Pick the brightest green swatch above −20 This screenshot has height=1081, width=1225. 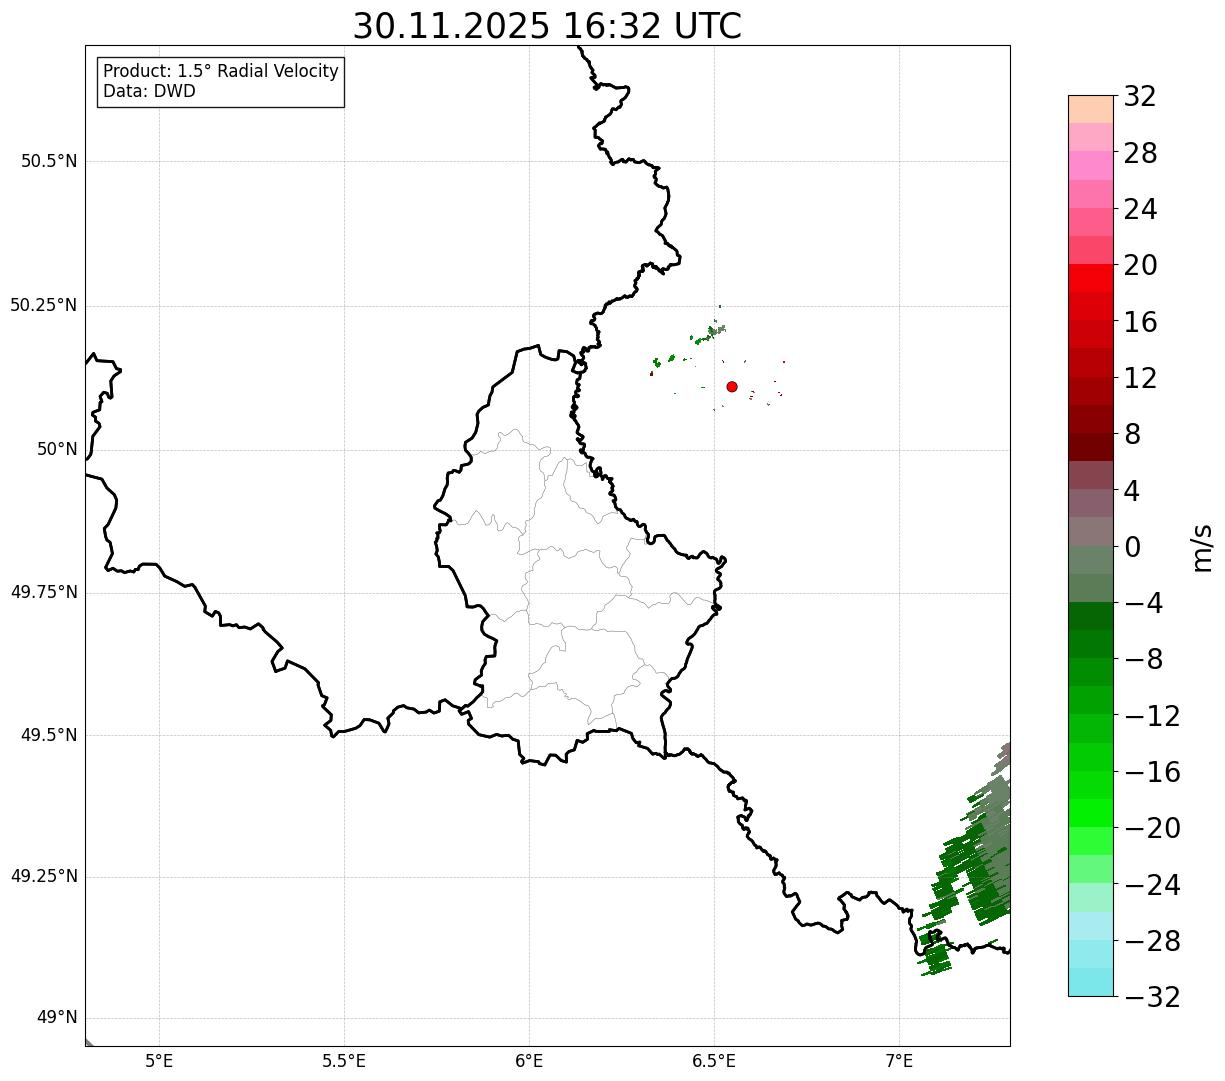point(1090,813)
